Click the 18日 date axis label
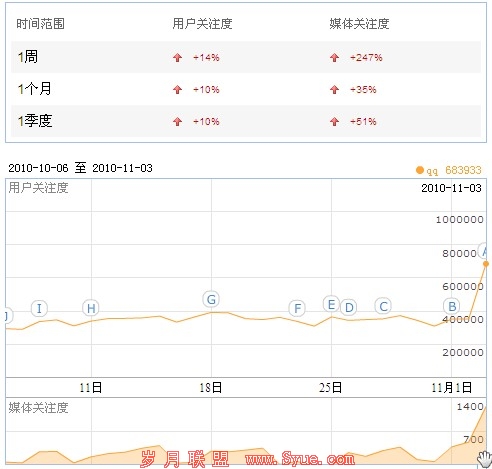The height and width of the screenshot is (469, 492). point(211,387)
